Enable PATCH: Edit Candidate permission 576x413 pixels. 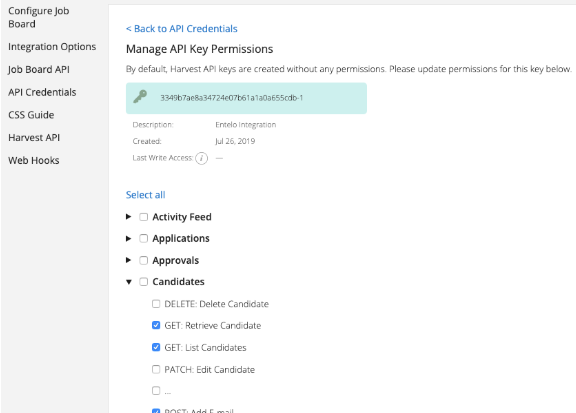pos(156,369)
